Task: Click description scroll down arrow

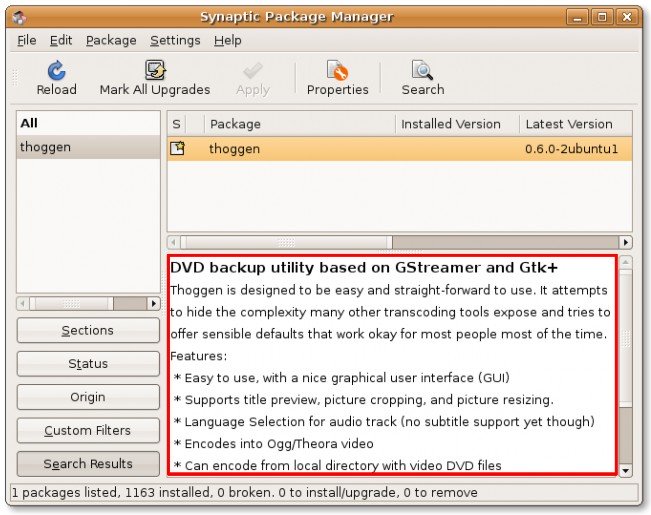Action: (x=625, y=471)
